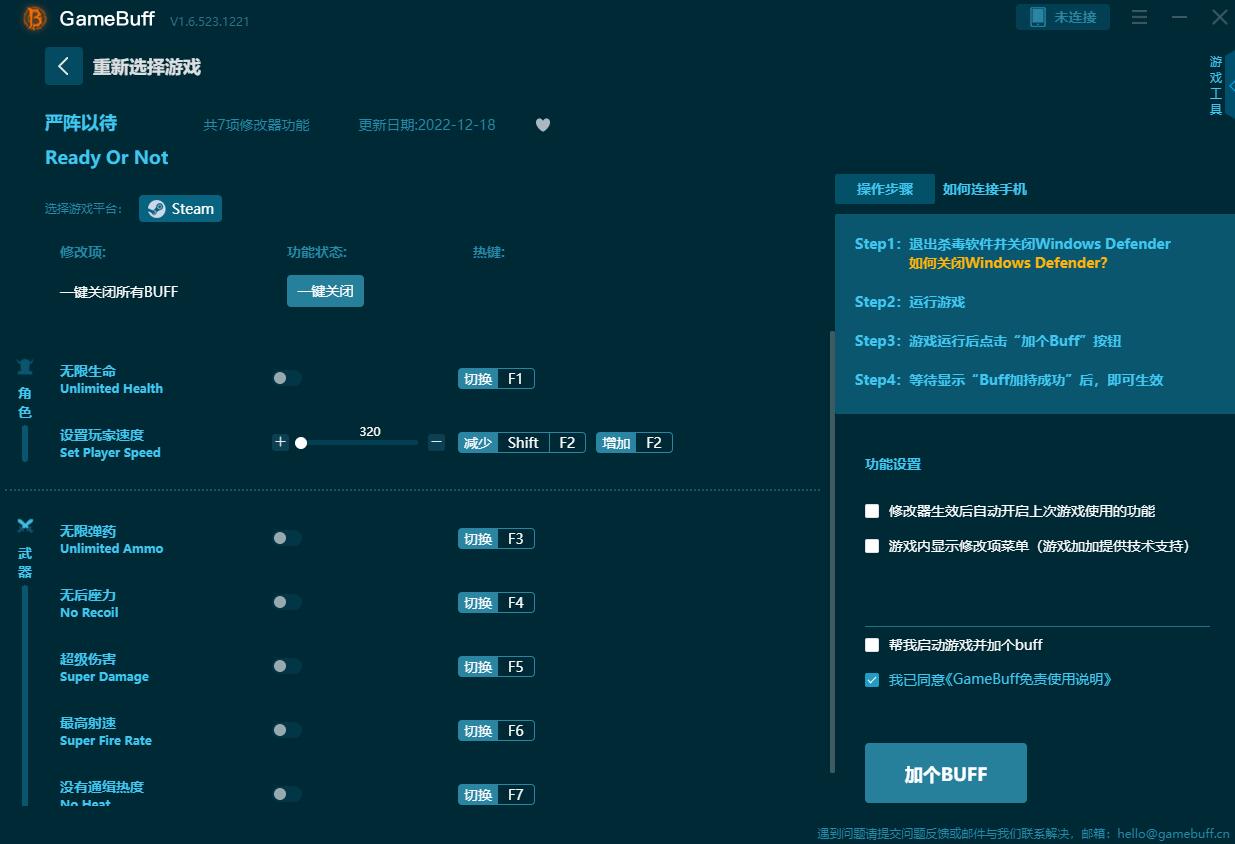Uncheck the GameBuff disclaimer agreement checkbox

(x=872, y=680)
